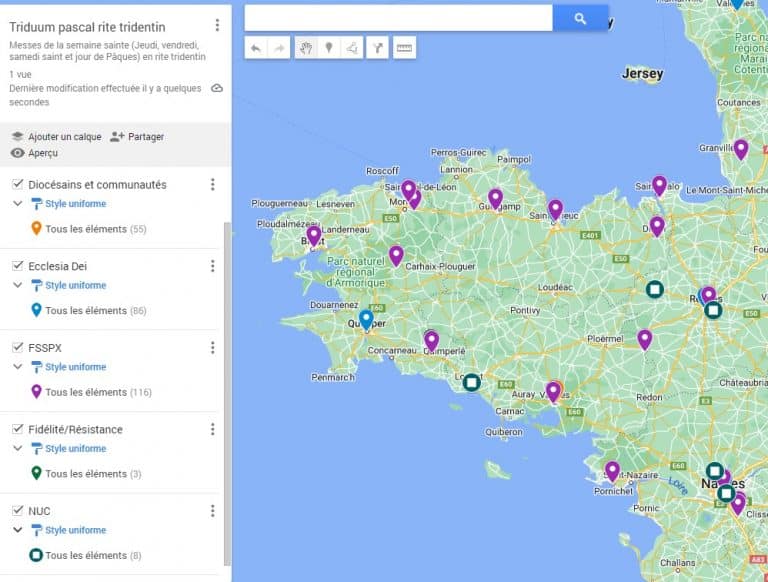Image resolution: width=768 pixels, height=582 pixels.
Task: Open Diocésains et communautés layer options menu
Action: point(213,184)
